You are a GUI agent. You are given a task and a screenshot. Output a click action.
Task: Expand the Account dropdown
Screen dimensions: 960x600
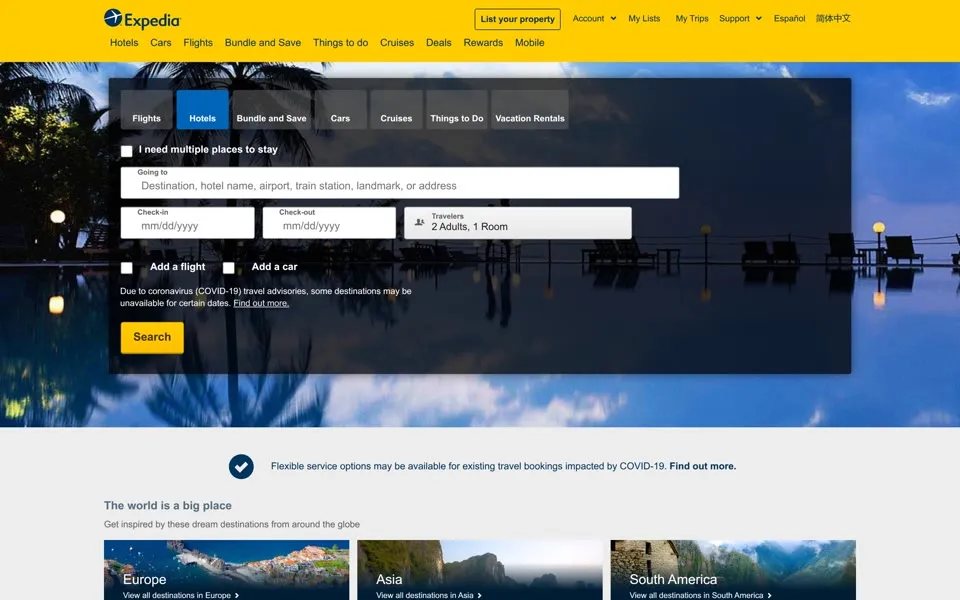[x=594, y=18]
